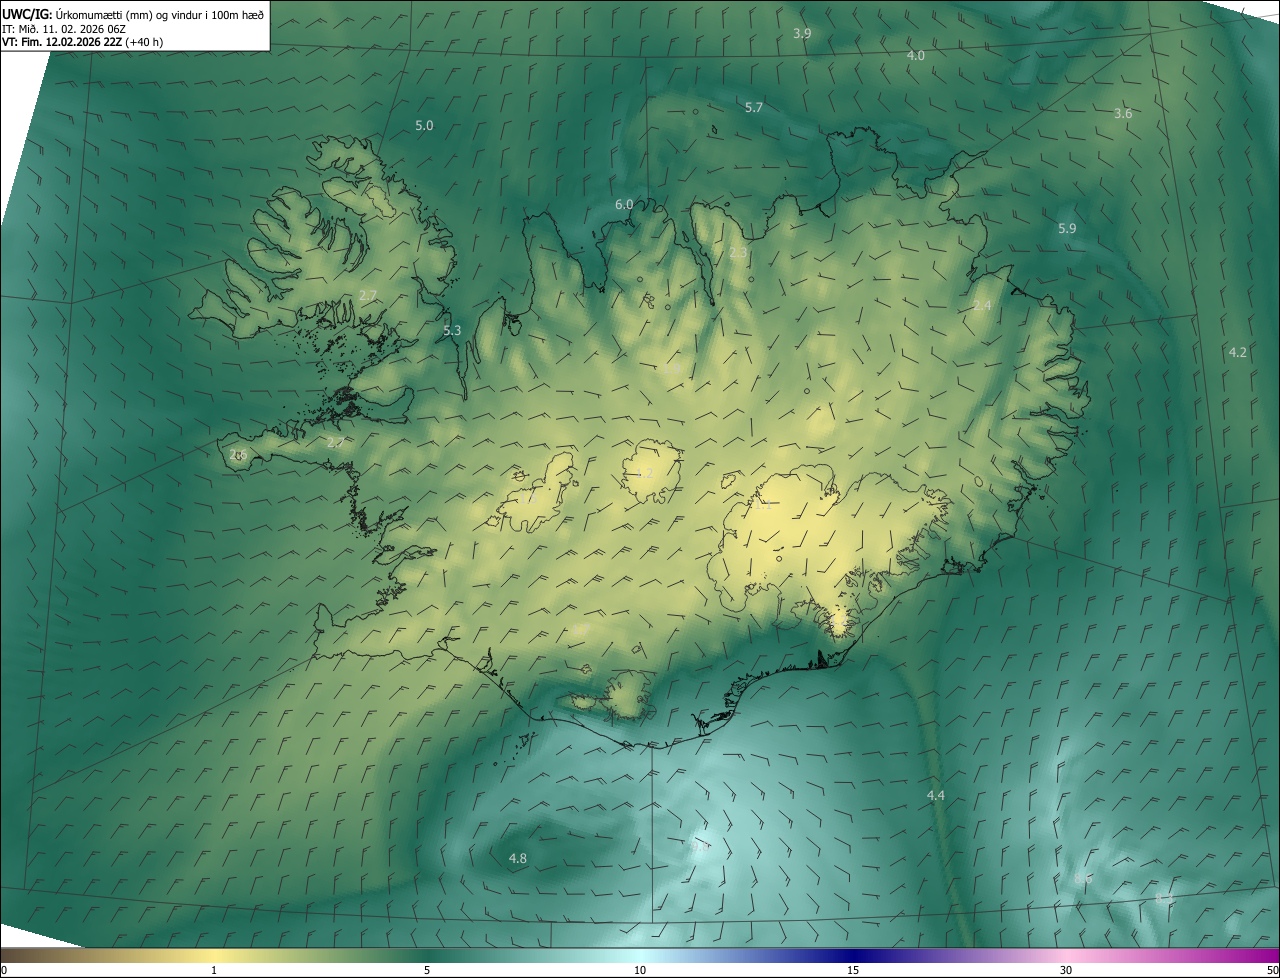Click the 4.4 value on the map
The width and height of the screenshot is (1280, 978).
935,796
